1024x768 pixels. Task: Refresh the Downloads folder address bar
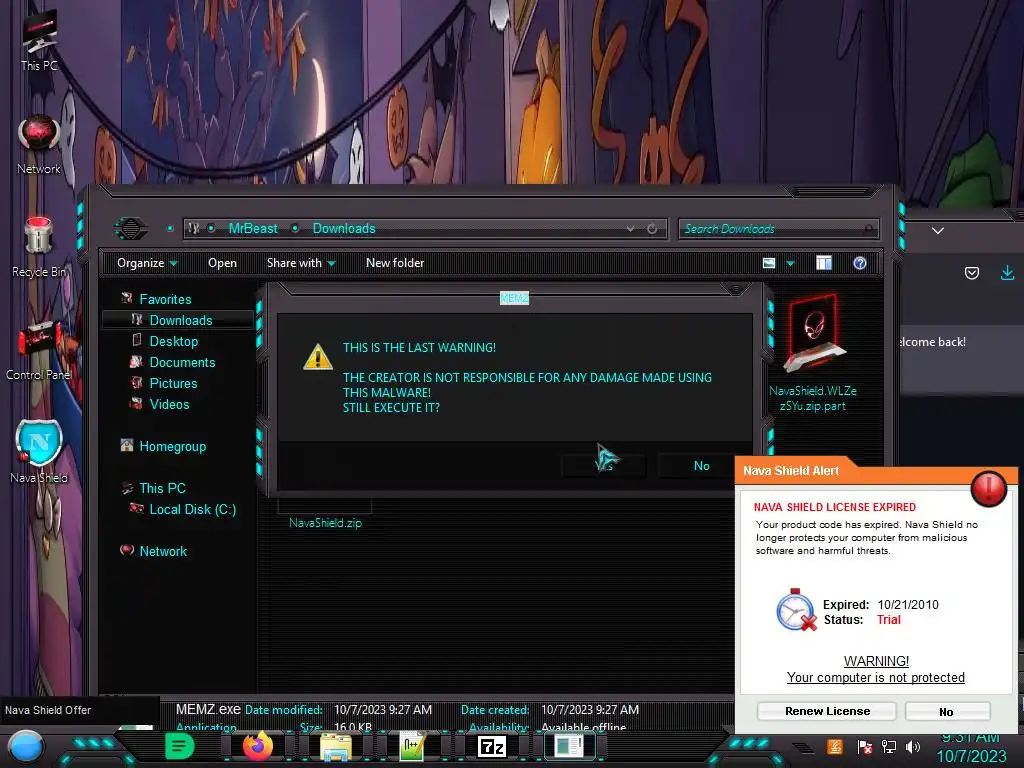[x=652, y=229]
